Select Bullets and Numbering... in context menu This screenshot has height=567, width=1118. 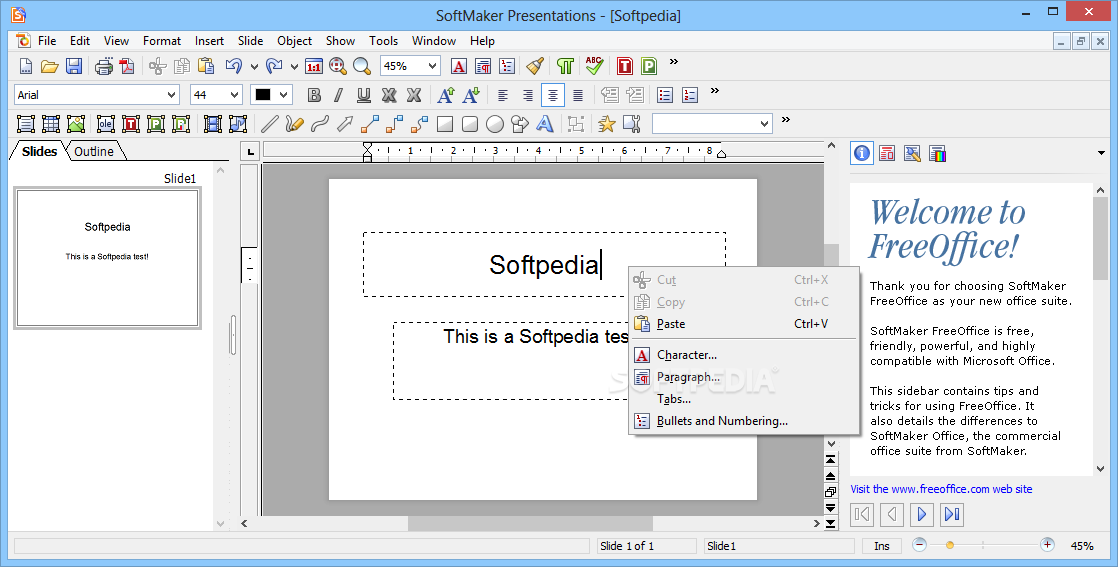744,421
